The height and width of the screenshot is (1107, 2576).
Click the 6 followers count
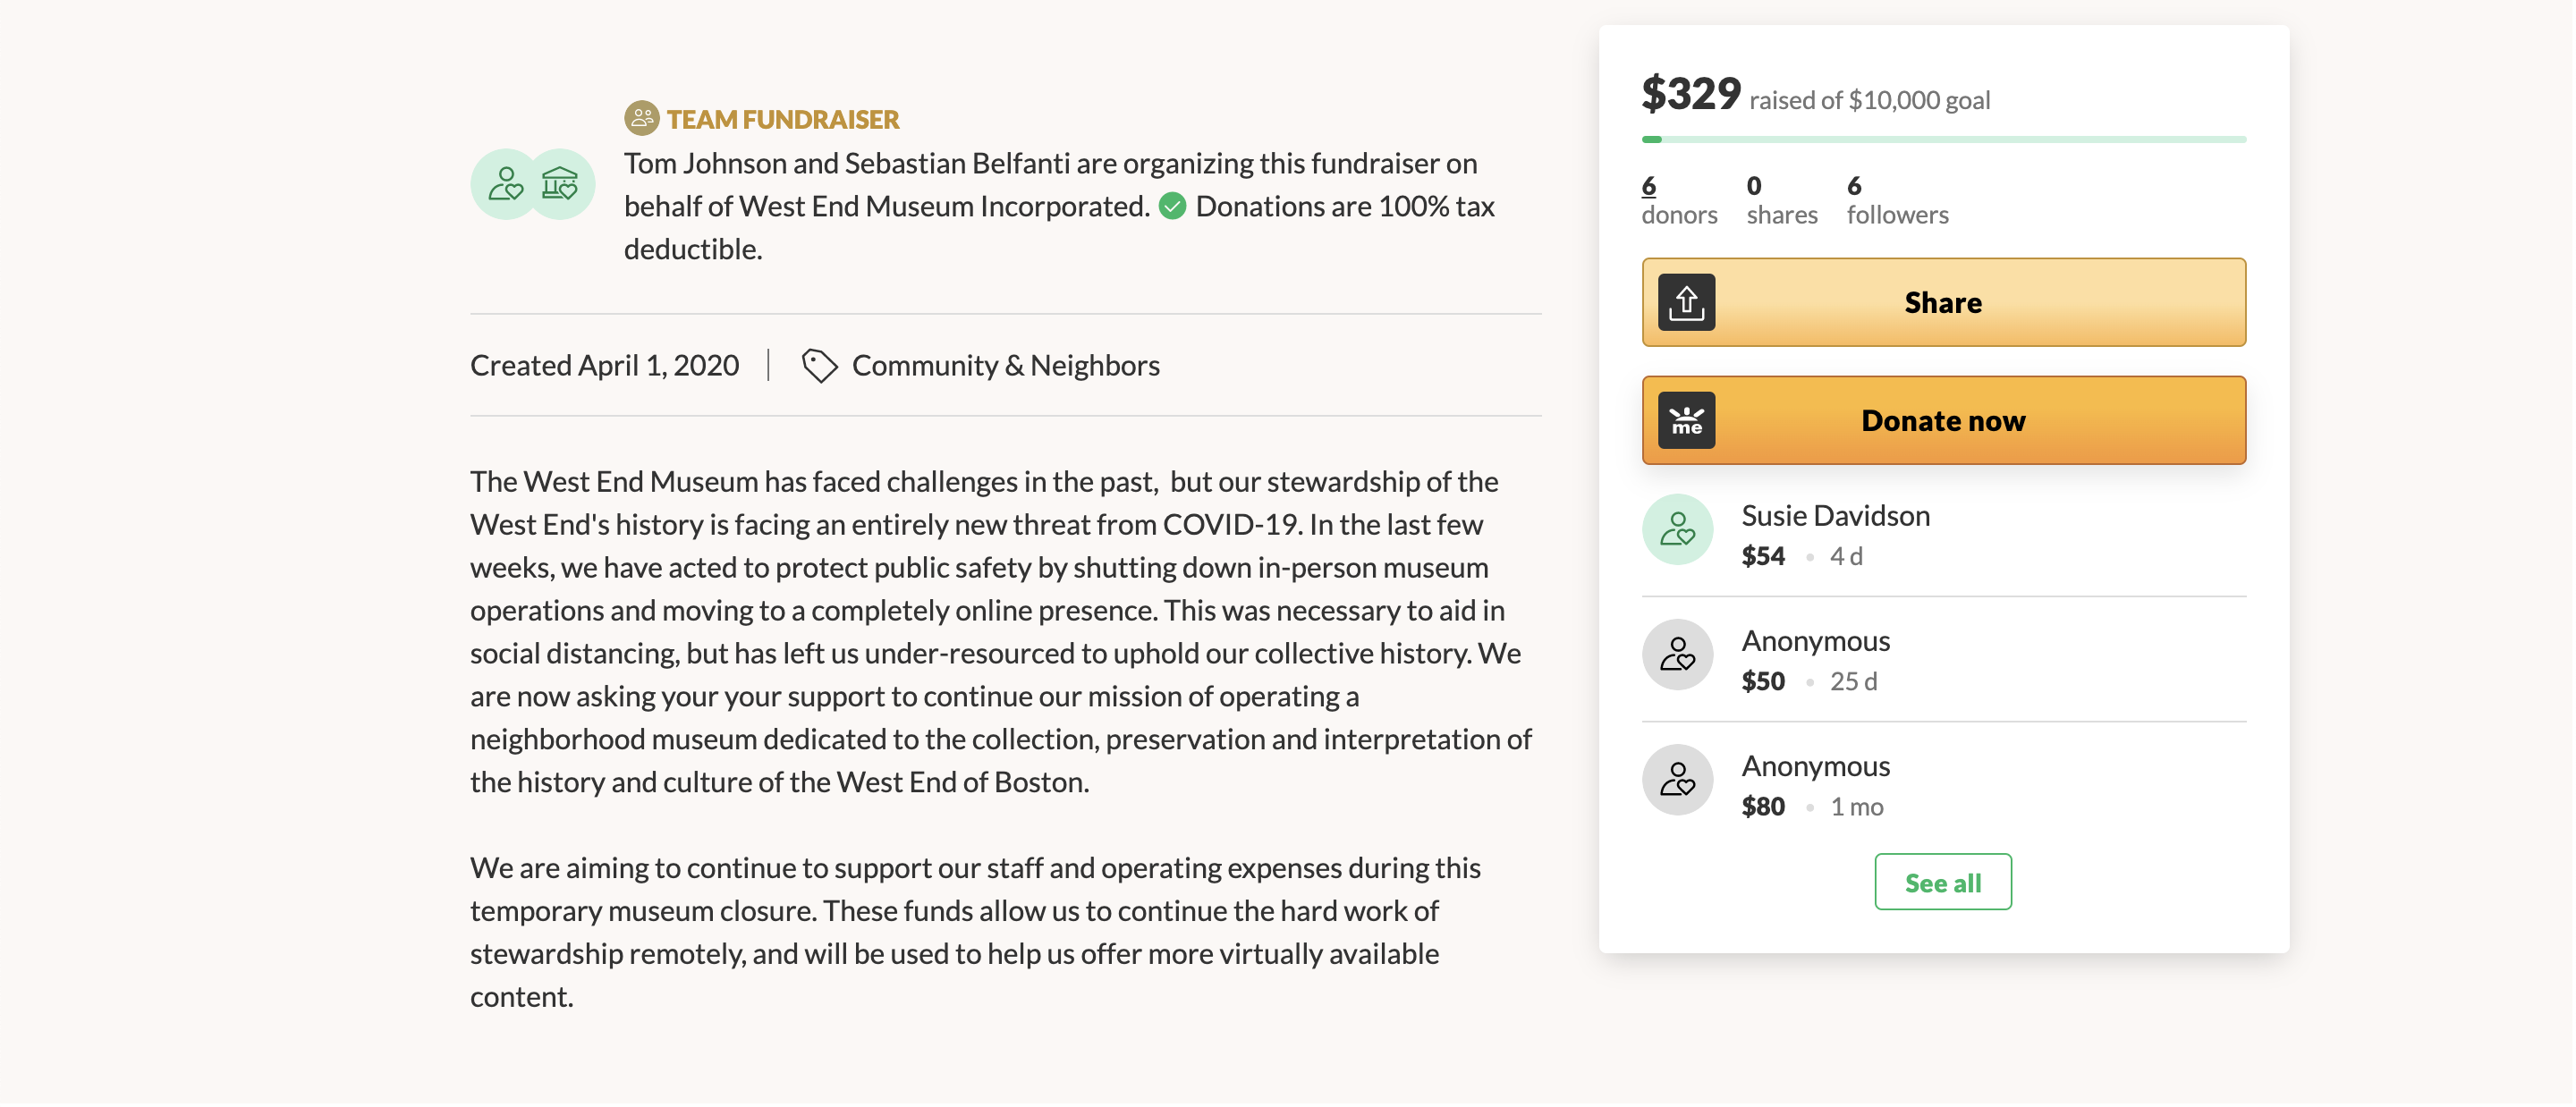point(1896,199)
